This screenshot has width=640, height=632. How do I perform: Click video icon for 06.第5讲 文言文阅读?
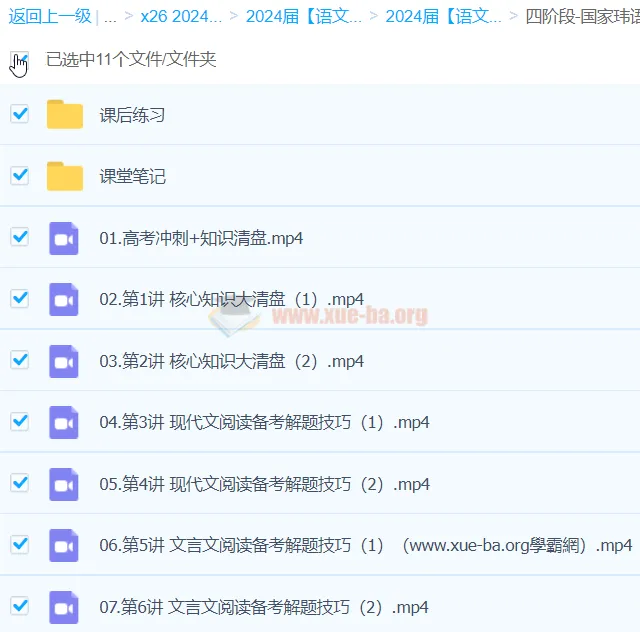(64, 545)
